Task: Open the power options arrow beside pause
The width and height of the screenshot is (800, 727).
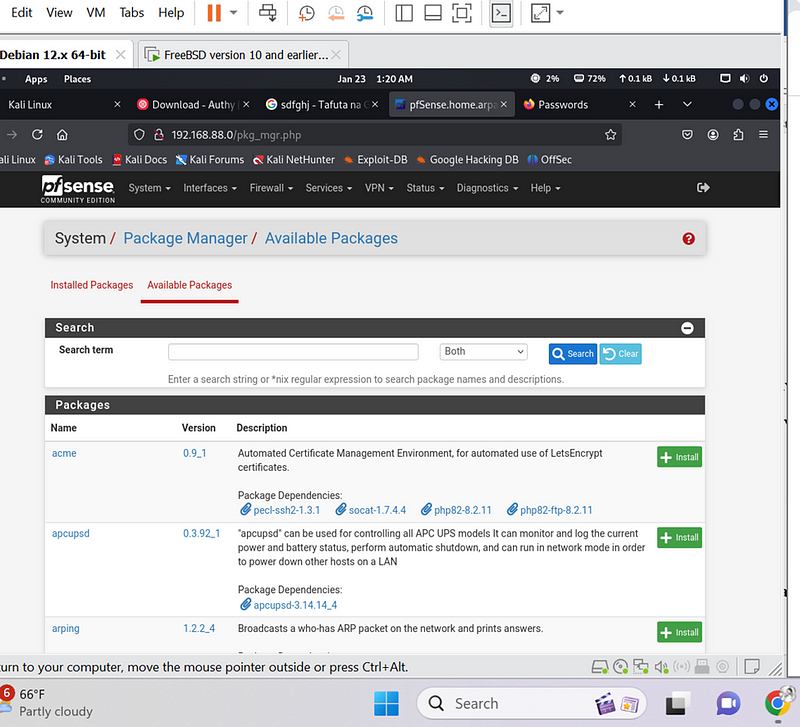Action: [x=234, y=13]
